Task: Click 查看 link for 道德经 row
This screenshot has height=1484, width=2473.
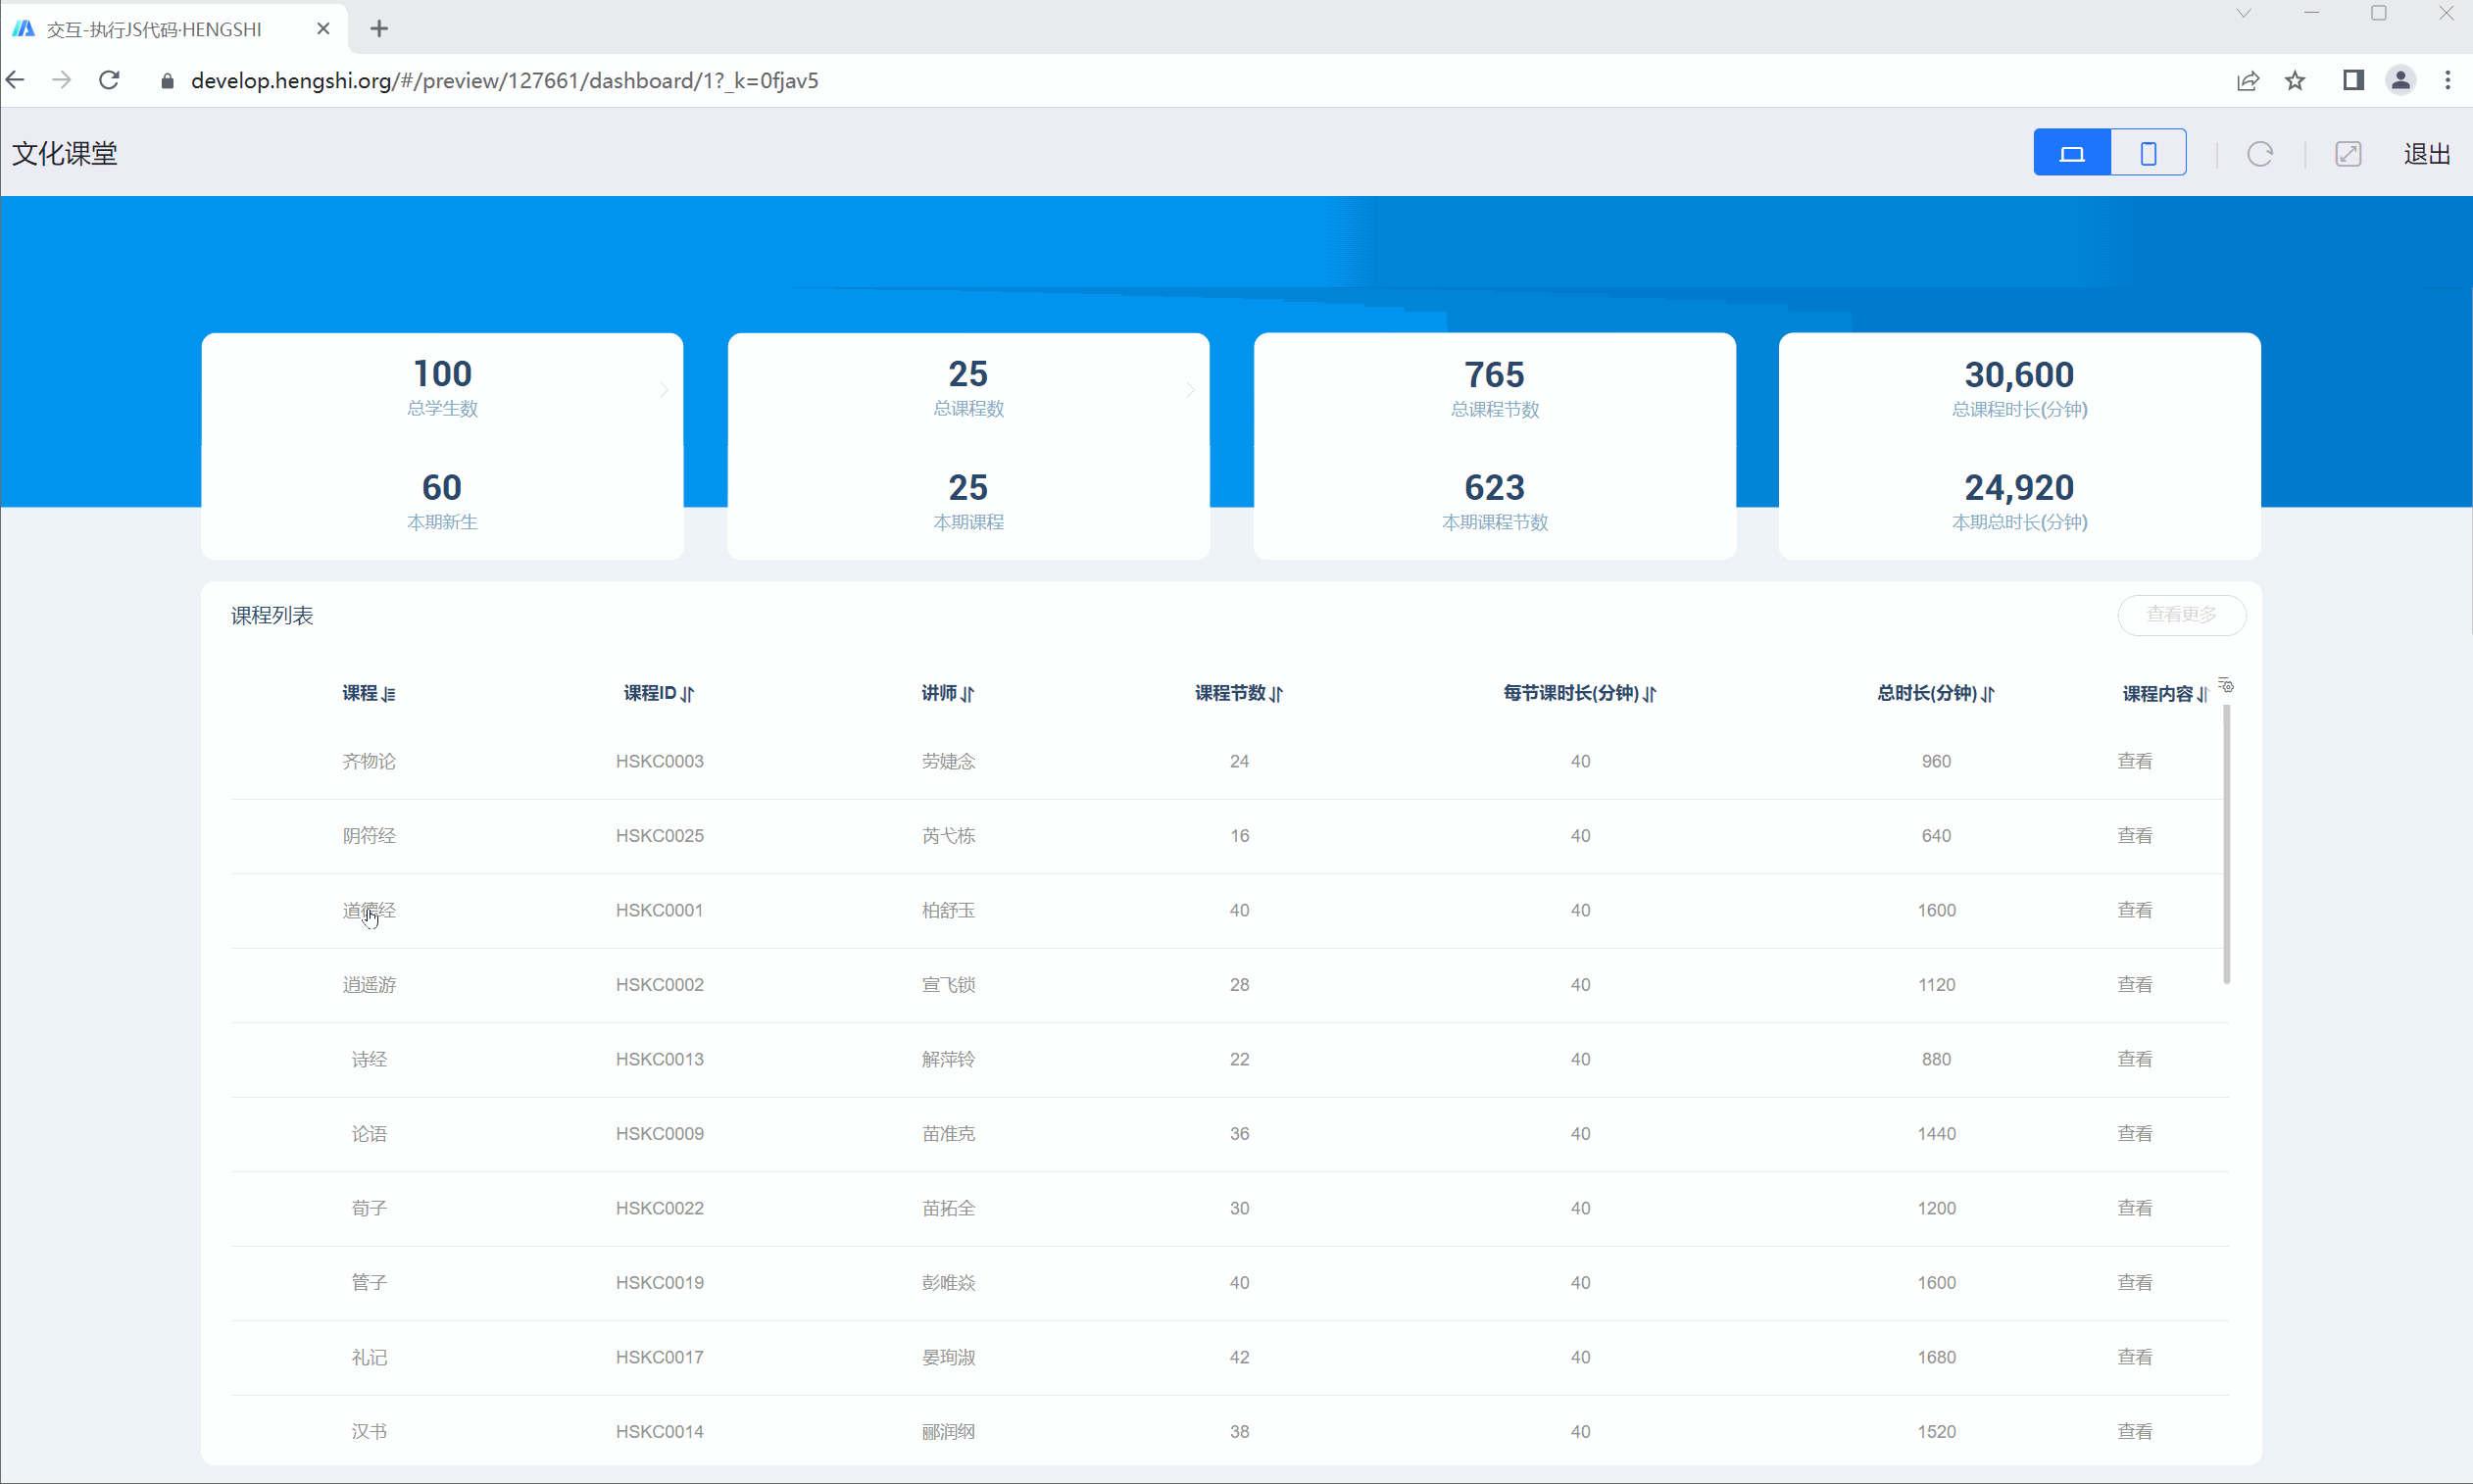Action: [x=2134, y=910]
